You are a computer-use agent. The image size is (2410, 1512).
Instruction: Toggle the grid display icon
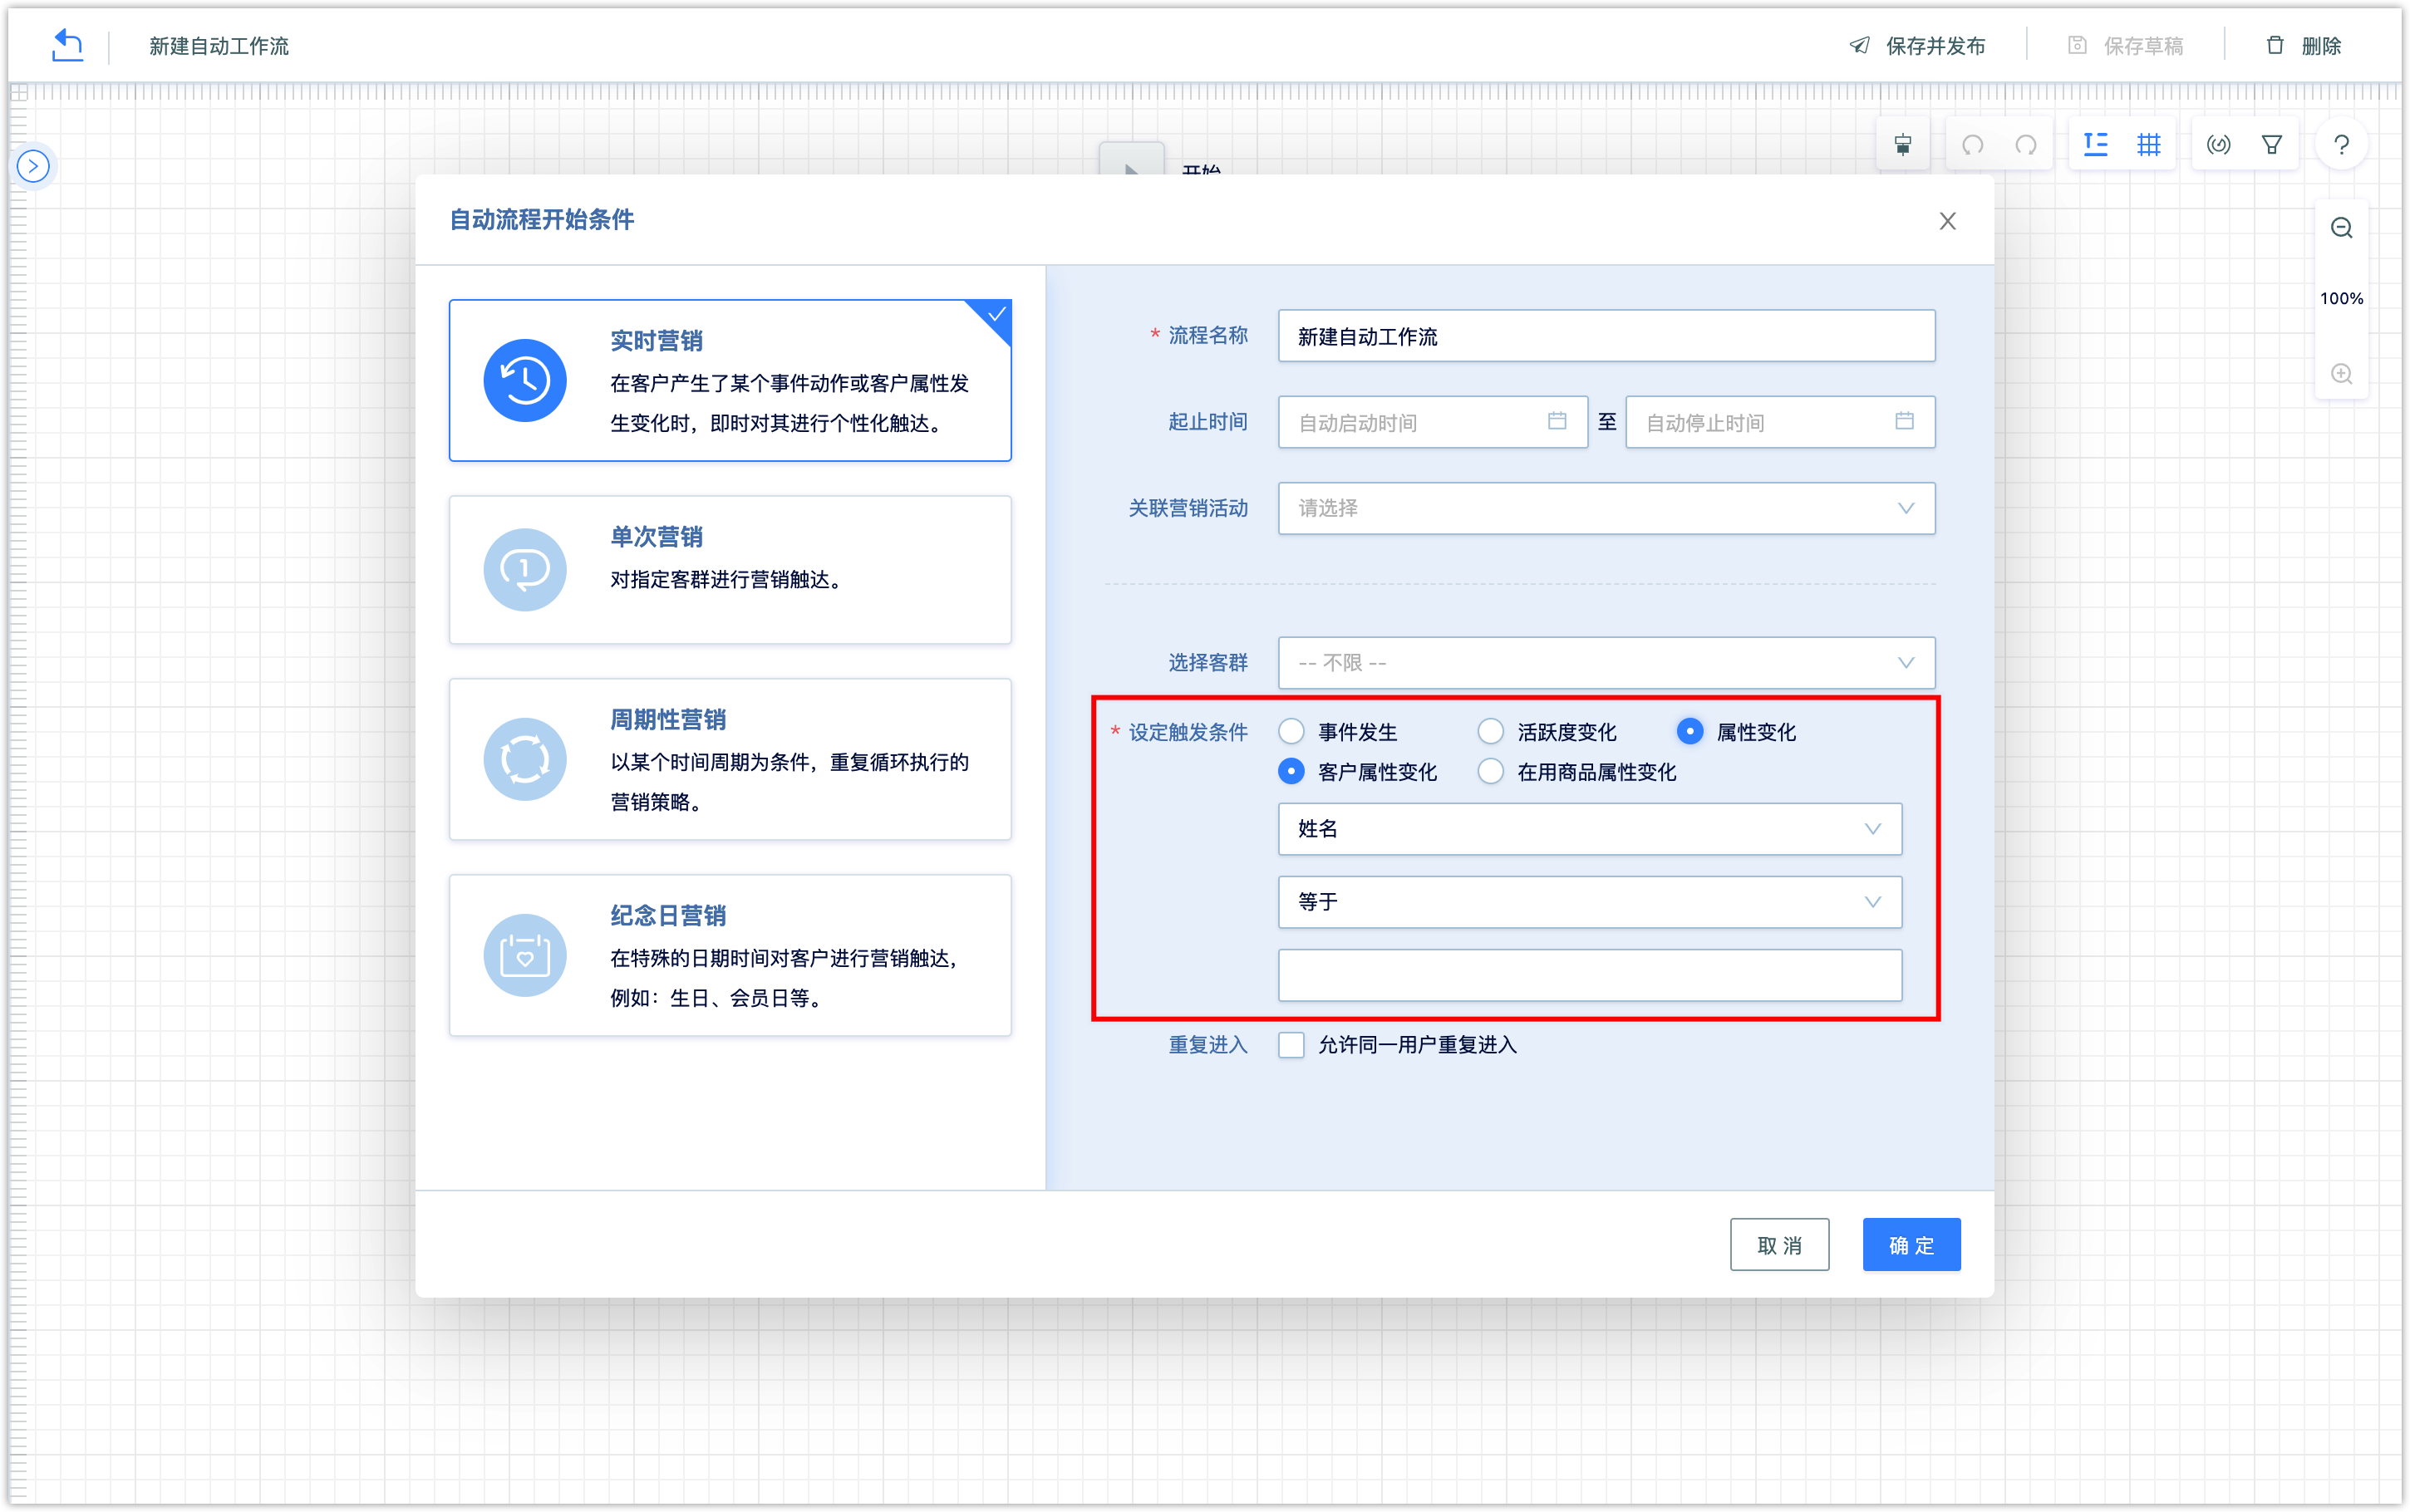tap(2148, 145)
